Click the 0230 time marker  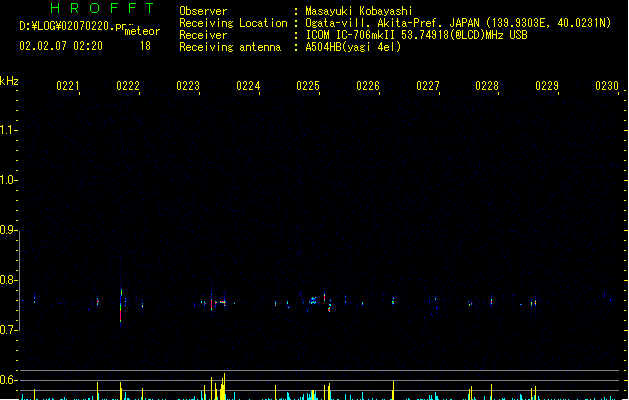[607, 86]
